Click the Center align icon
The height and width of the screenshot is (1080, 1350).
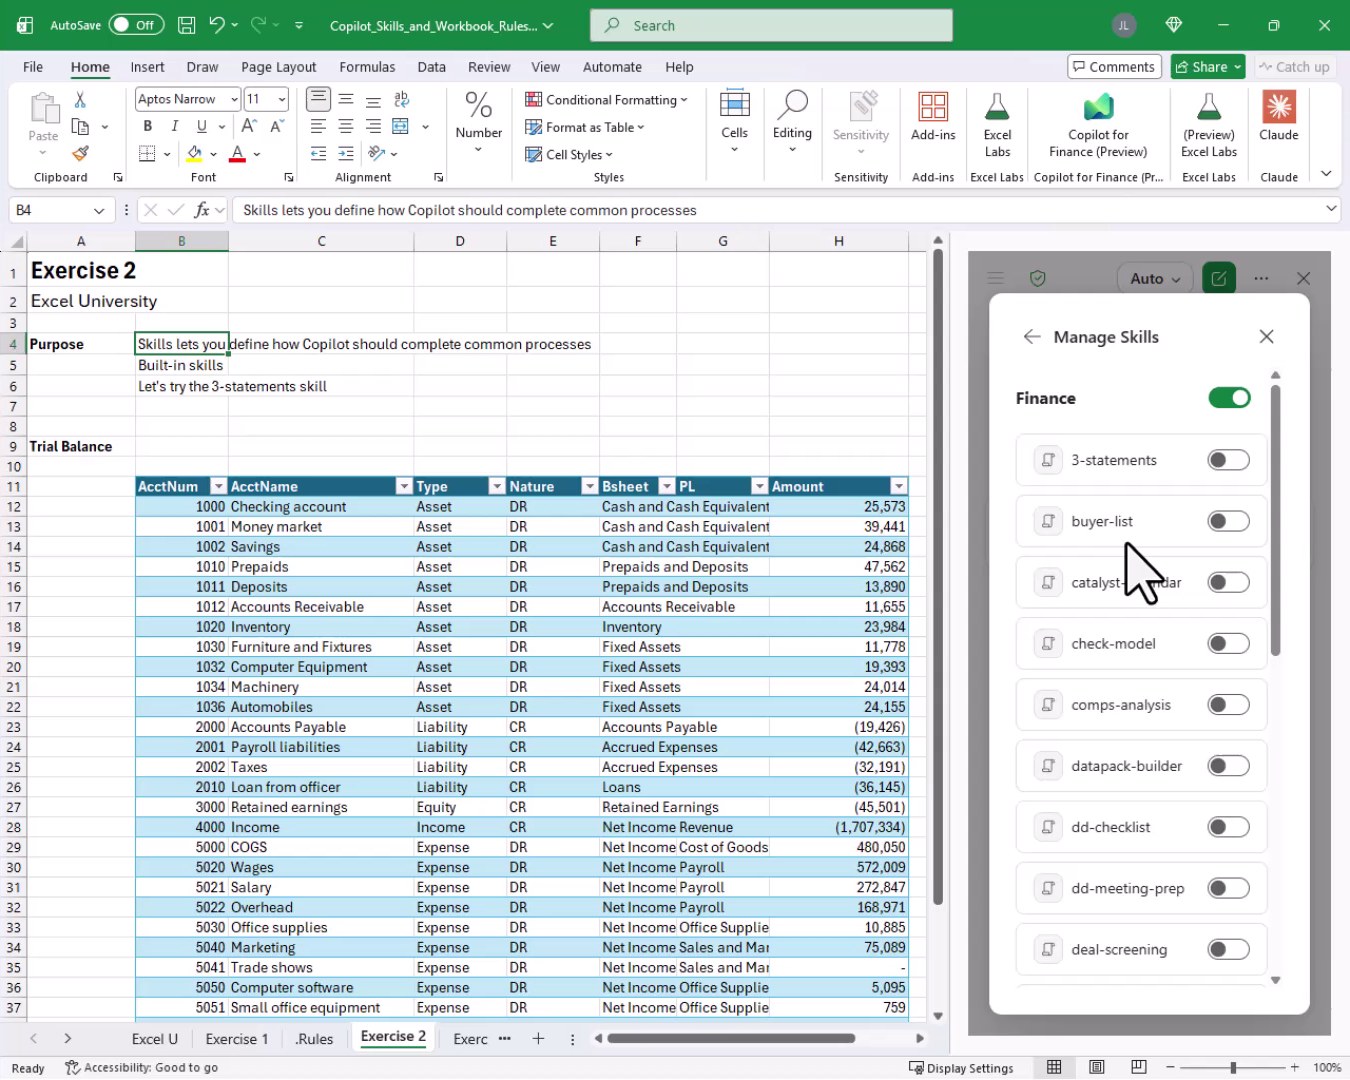(x=345, y=126)
